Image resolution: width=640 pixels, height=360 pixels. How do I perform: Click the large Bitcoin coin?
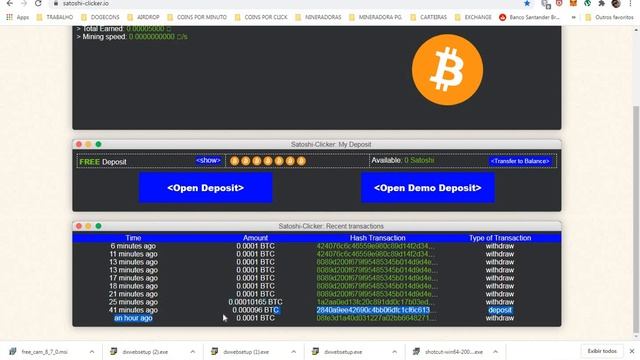(447, 70)
